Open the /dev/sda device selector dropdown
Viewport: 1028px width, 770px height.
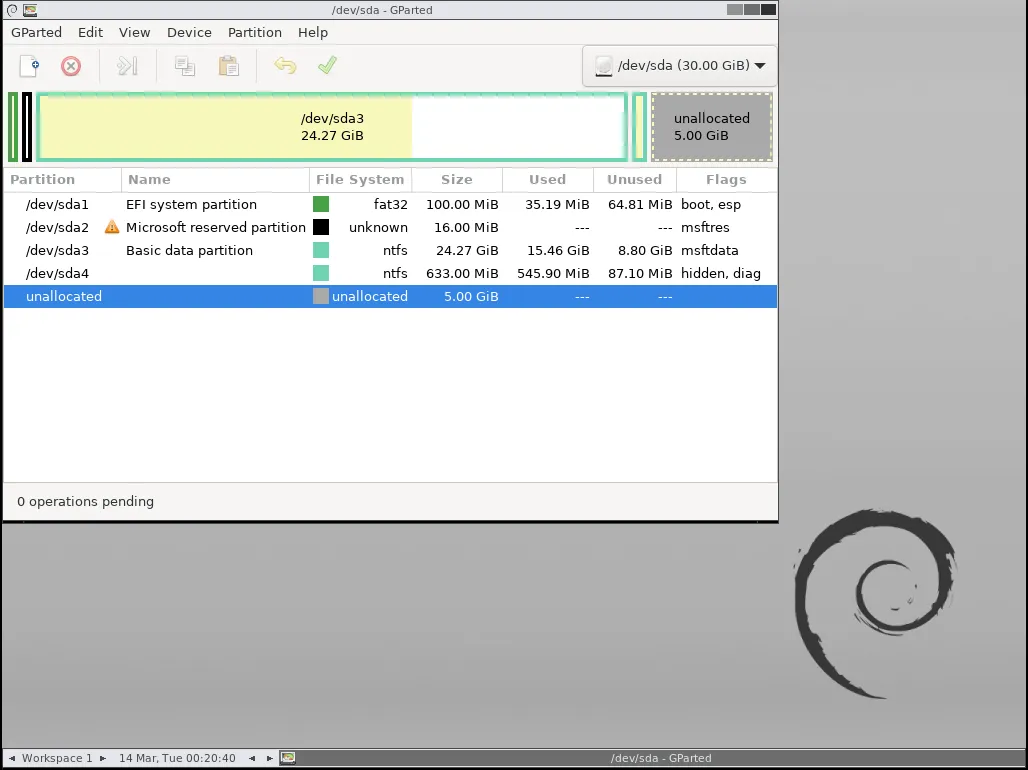(680, 66)
